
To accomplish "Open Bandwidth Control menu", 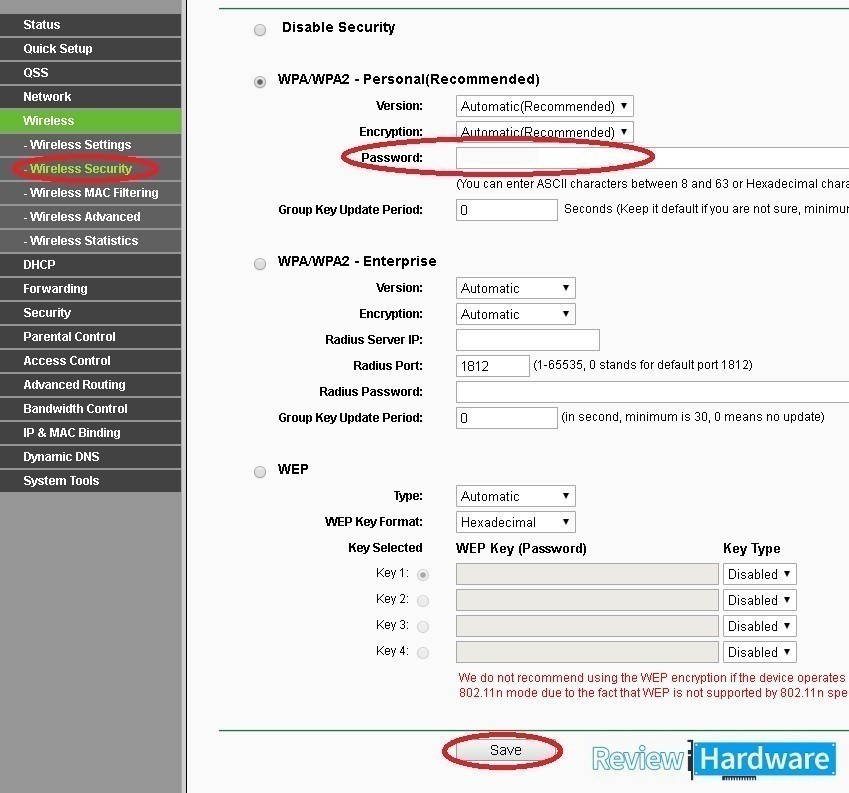I will click(x=90, y=409).
